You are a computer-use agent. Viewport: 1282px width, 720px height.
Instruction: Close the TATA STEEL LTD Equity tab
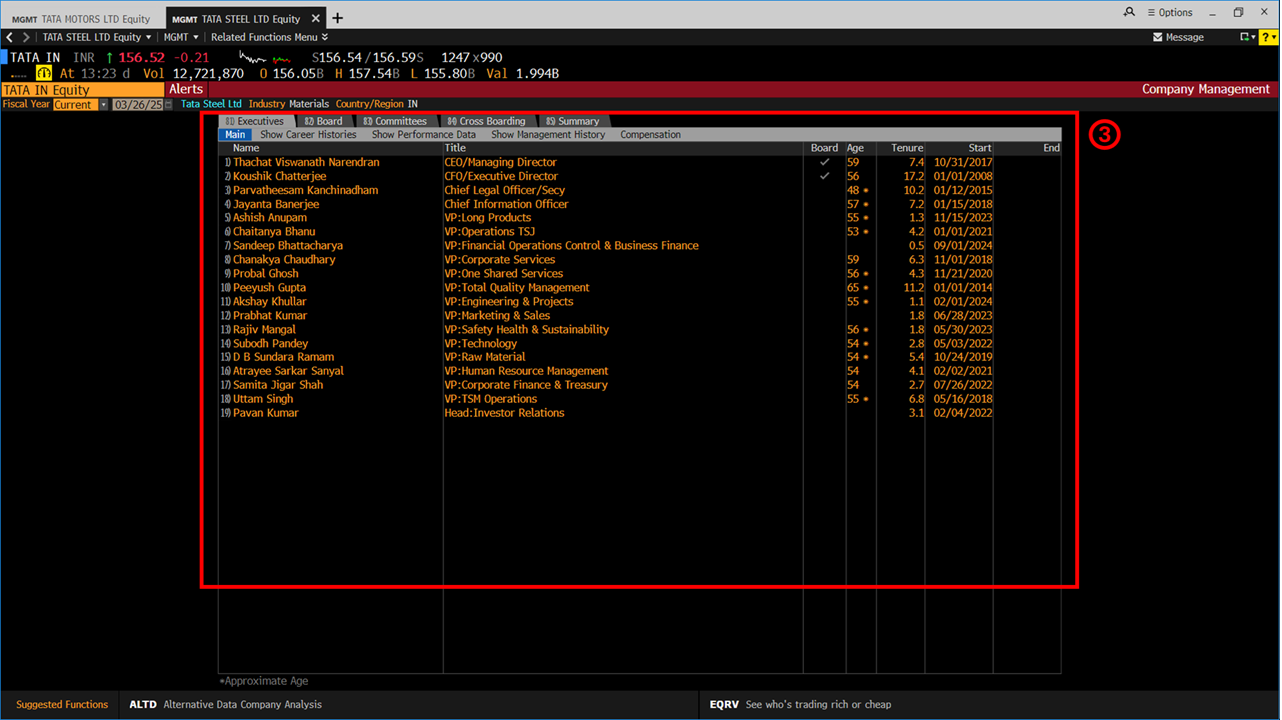[317, 18]
